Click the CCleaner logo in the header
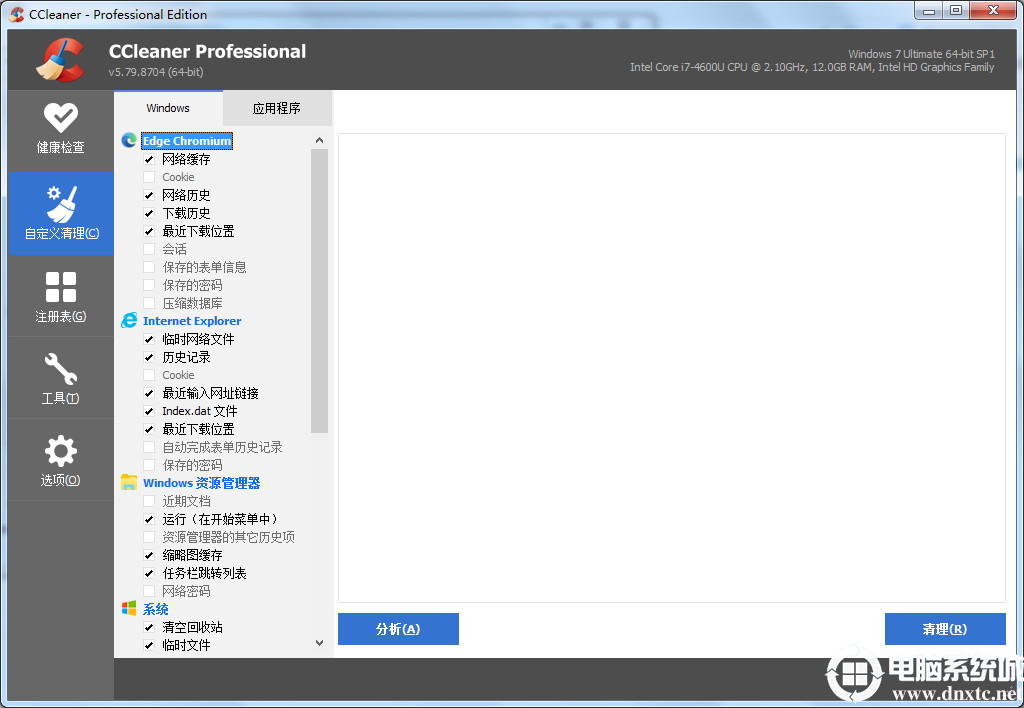The image size is (1024, 708). [60, 59]
